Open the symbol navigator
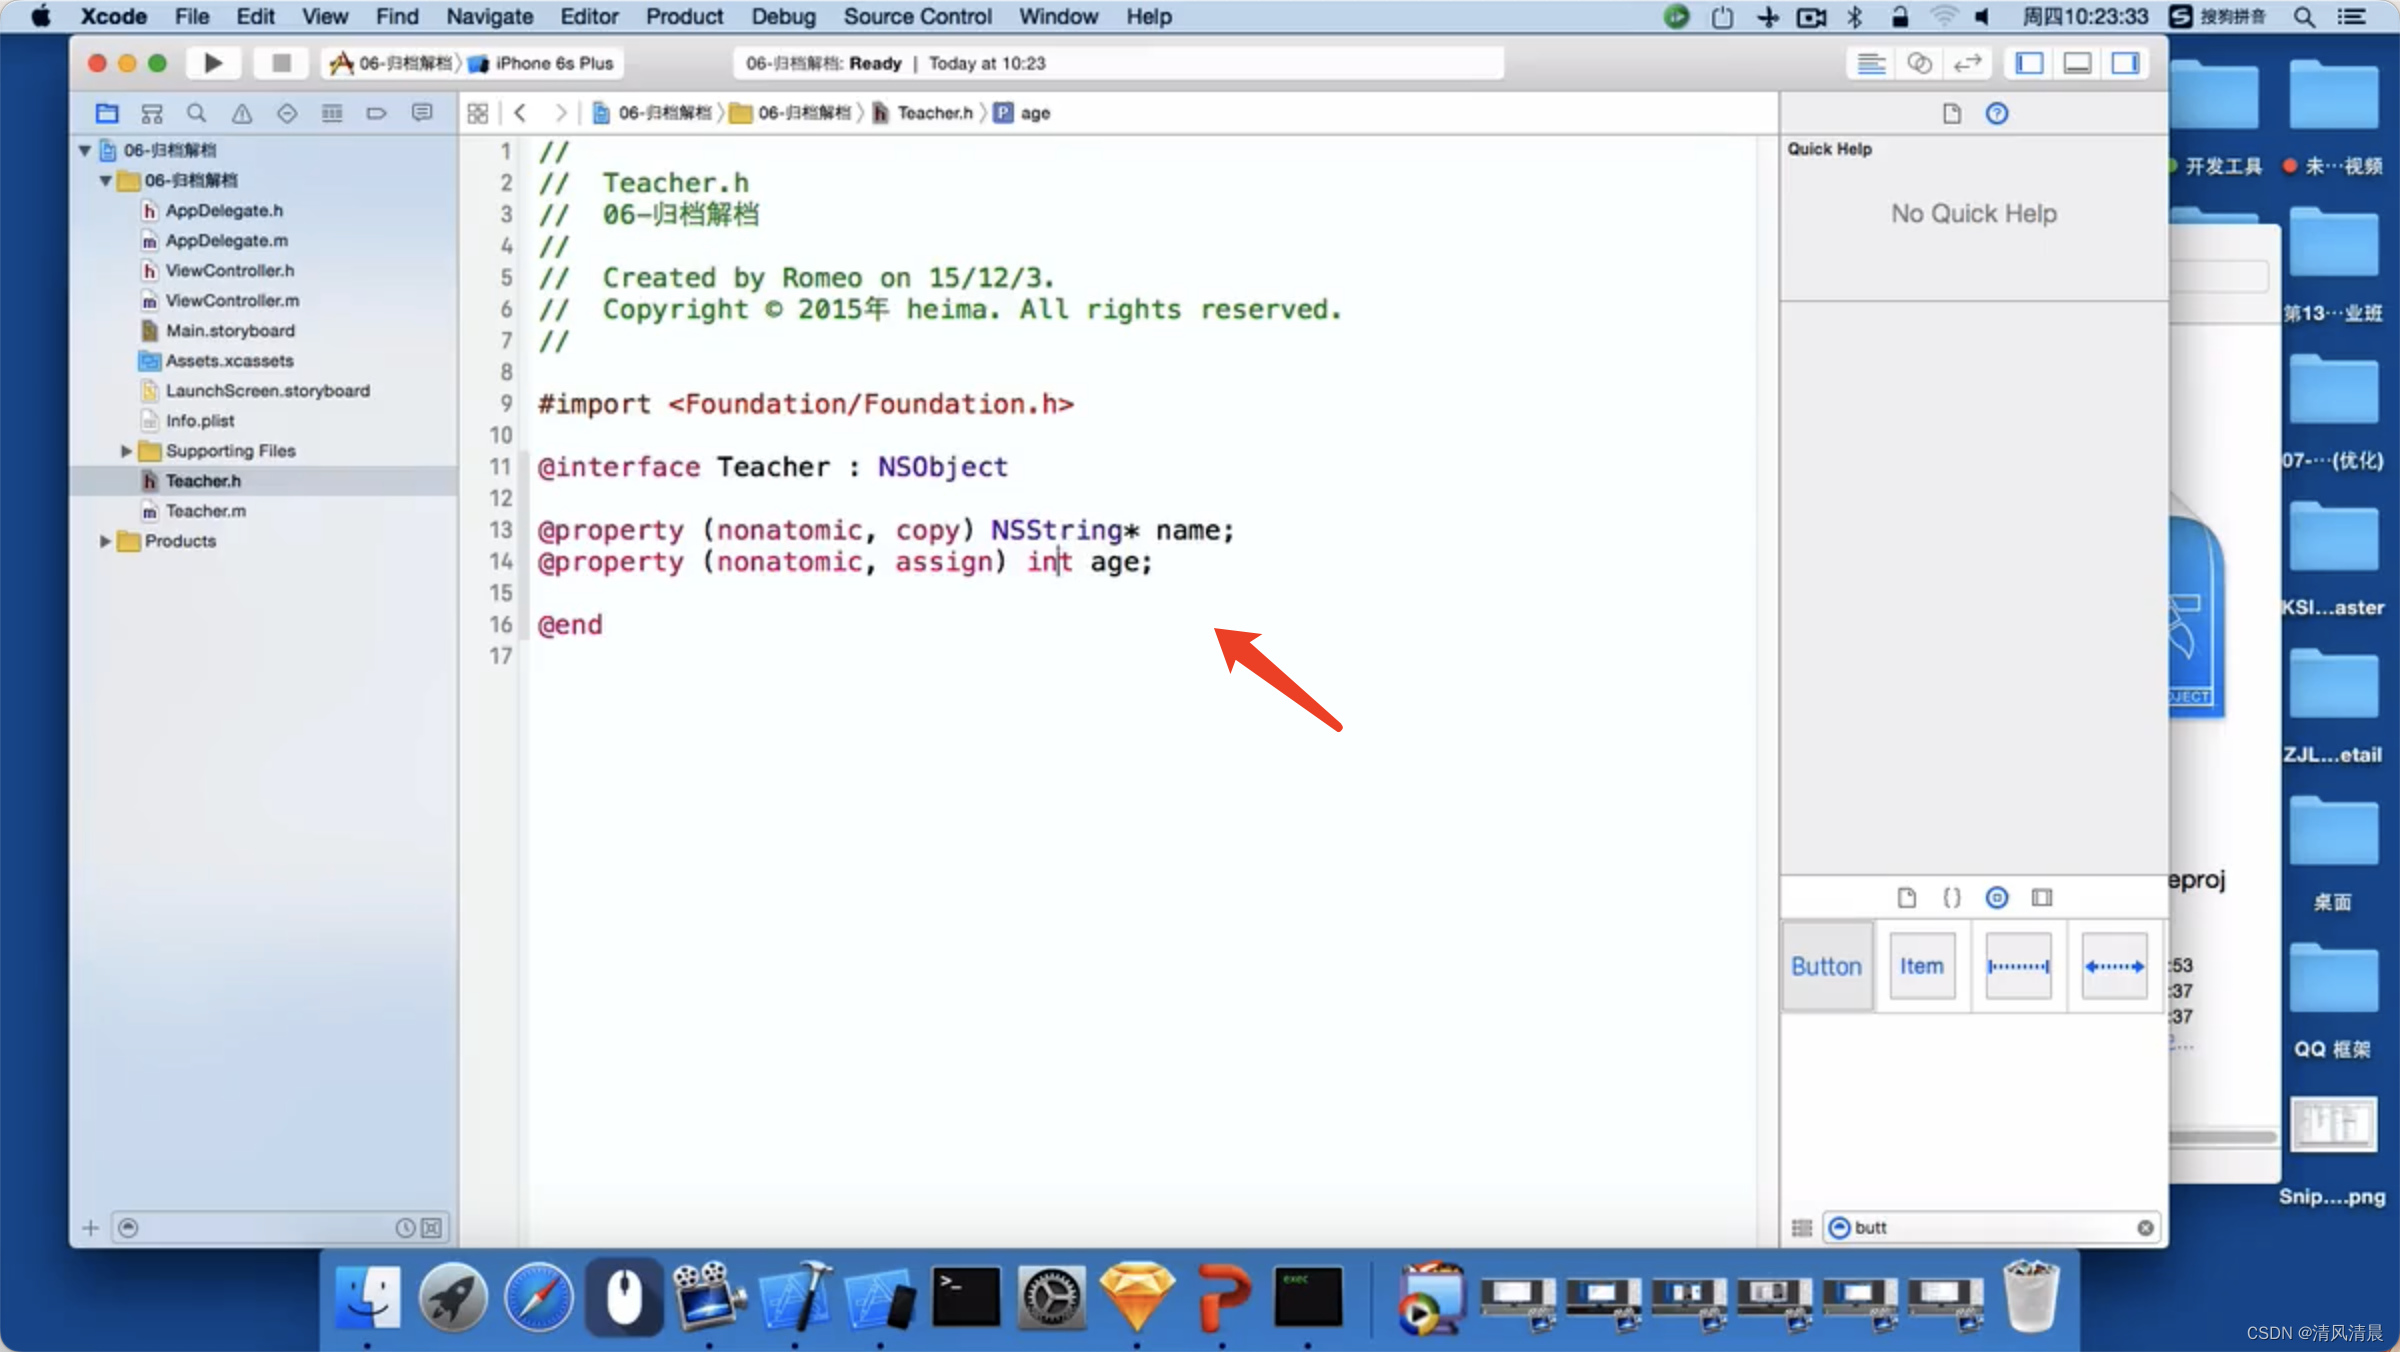2400x1352 pixels. [152, 113]
